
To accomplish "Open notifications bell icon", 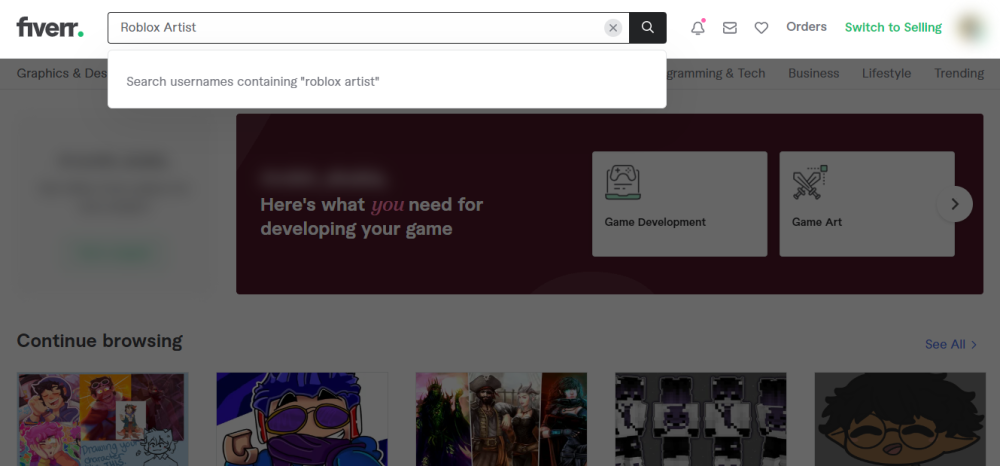I will pos(698,27).
